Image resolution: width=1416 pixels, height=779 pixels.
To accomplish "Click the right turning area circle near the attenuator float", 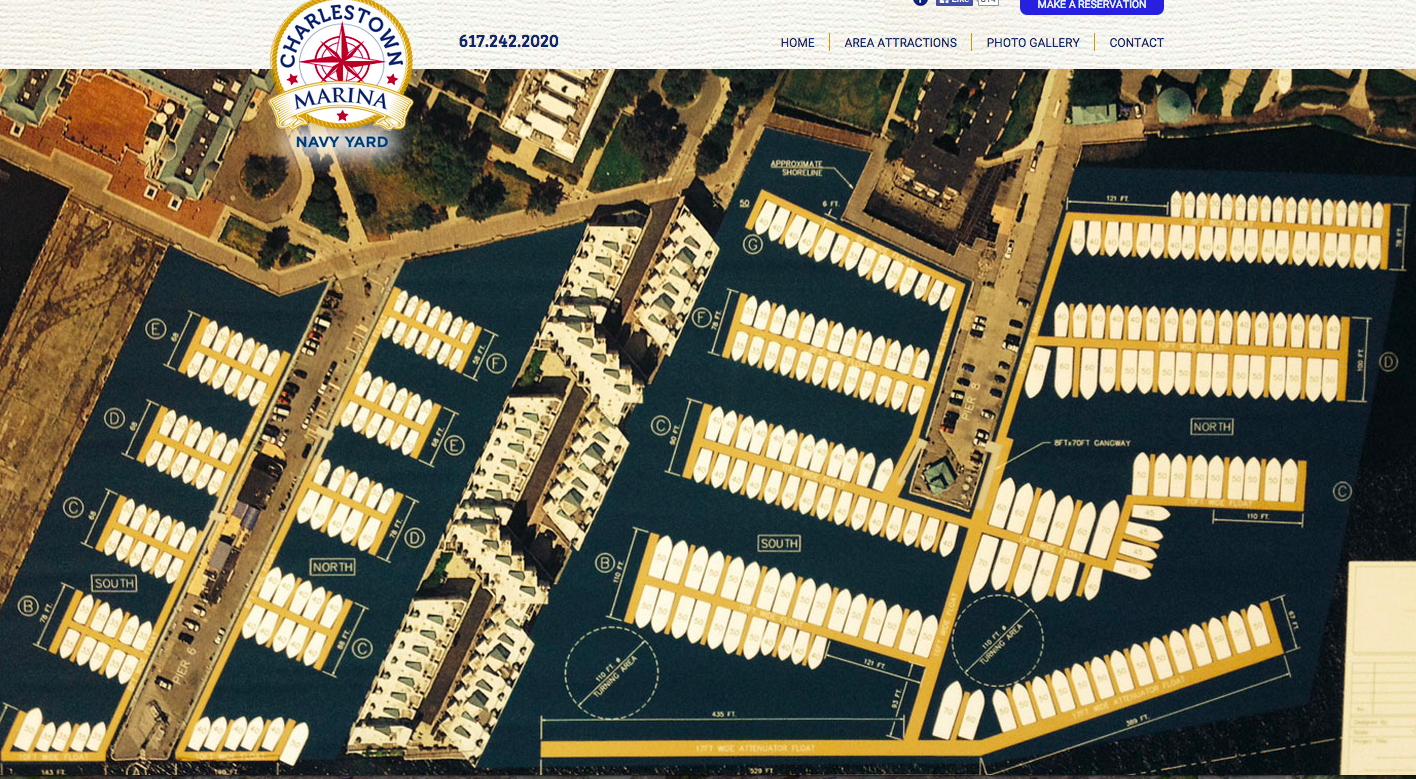I will point(996,642).
